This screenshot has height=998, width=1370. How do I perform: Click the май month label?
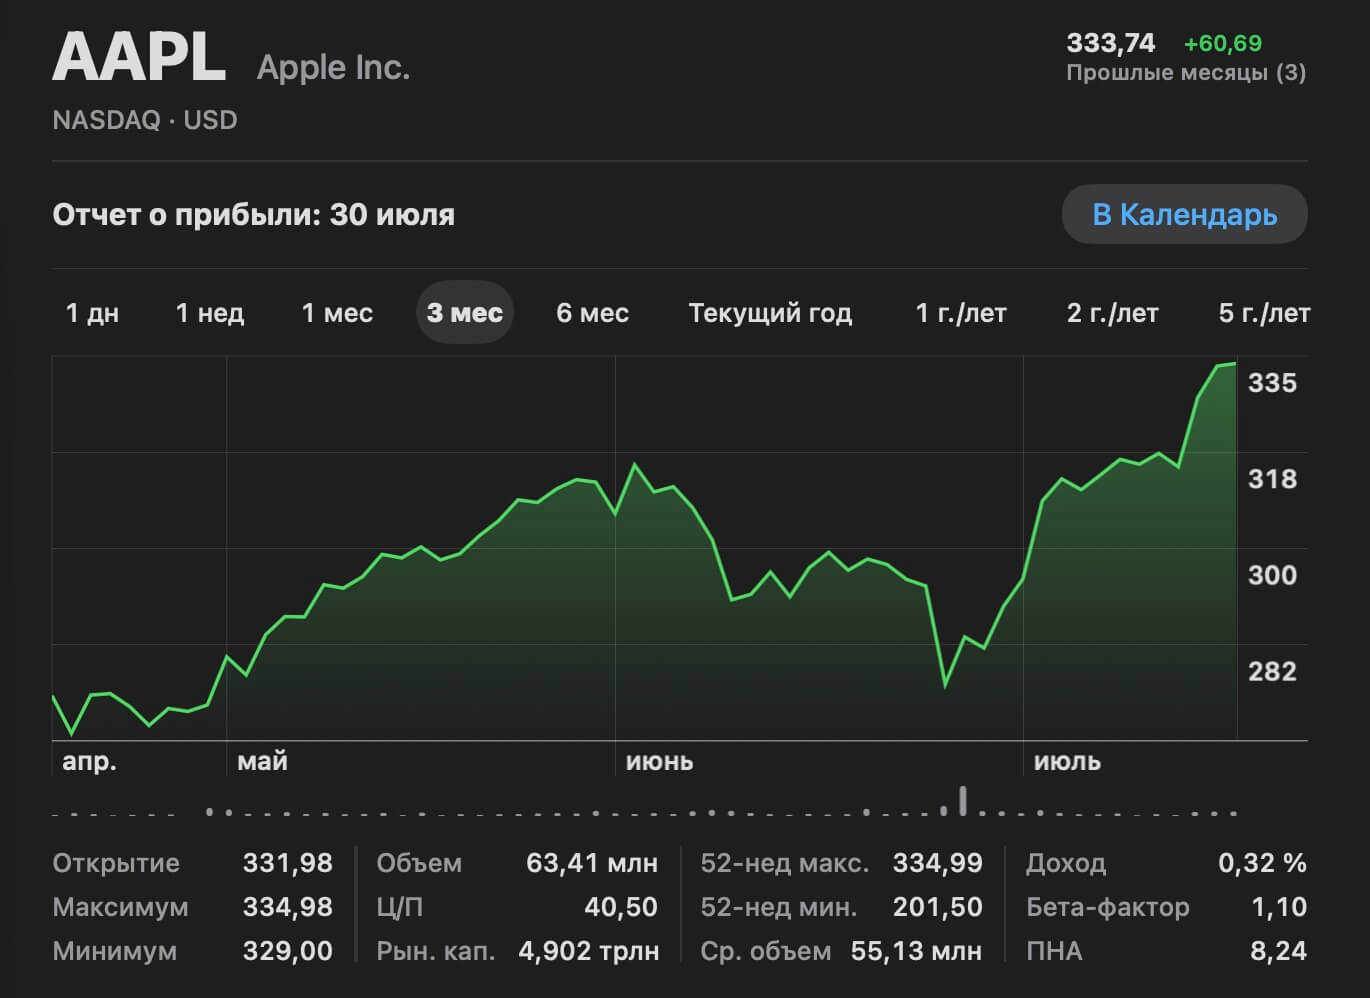(262, 761)
